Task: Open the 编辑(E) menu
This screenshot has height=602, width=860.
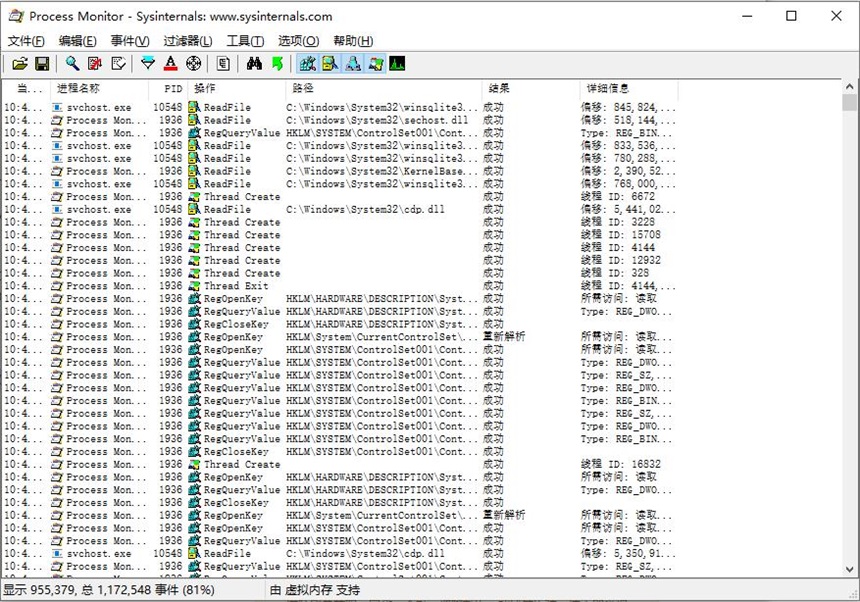Action: (77, 41)
